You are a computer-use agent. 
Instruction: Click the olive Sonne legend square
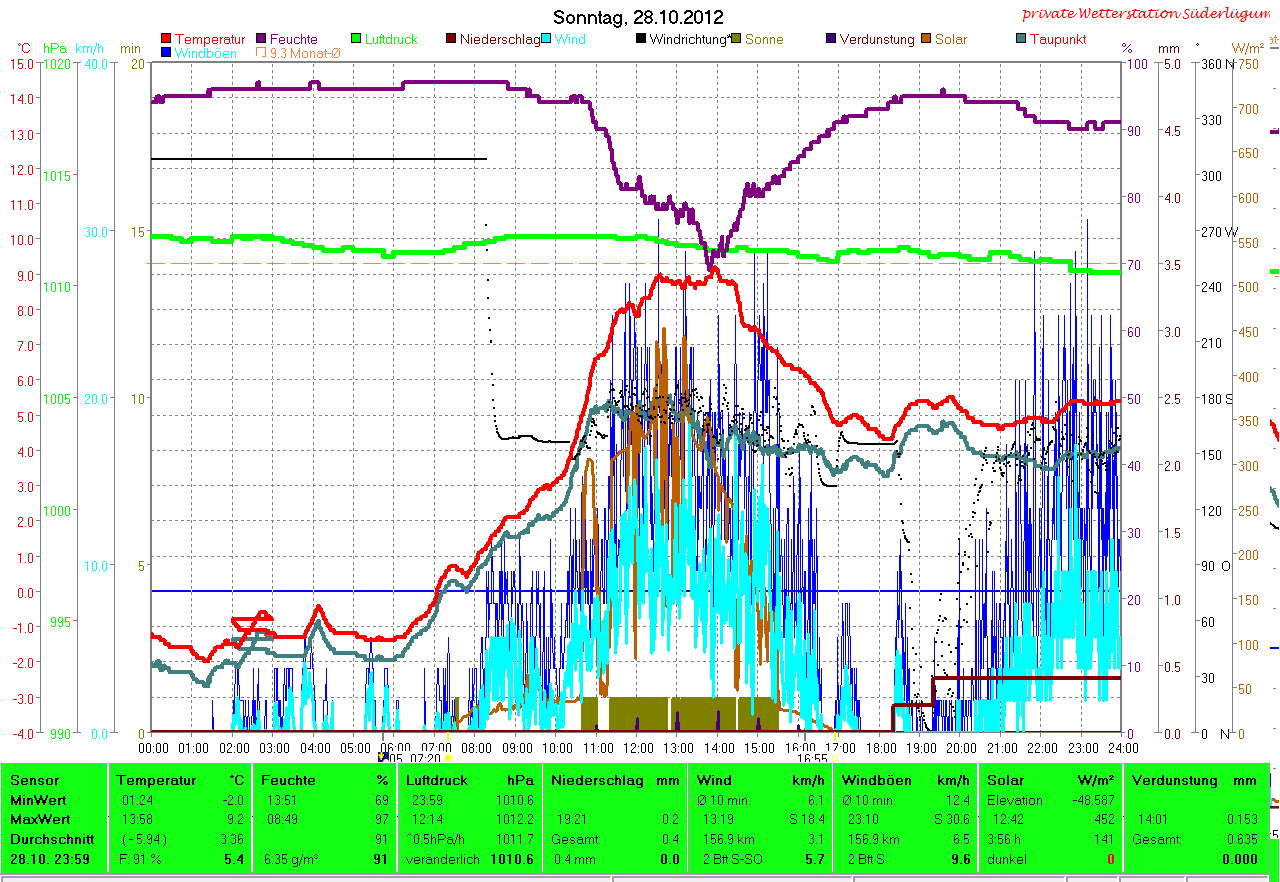(736, 39)
